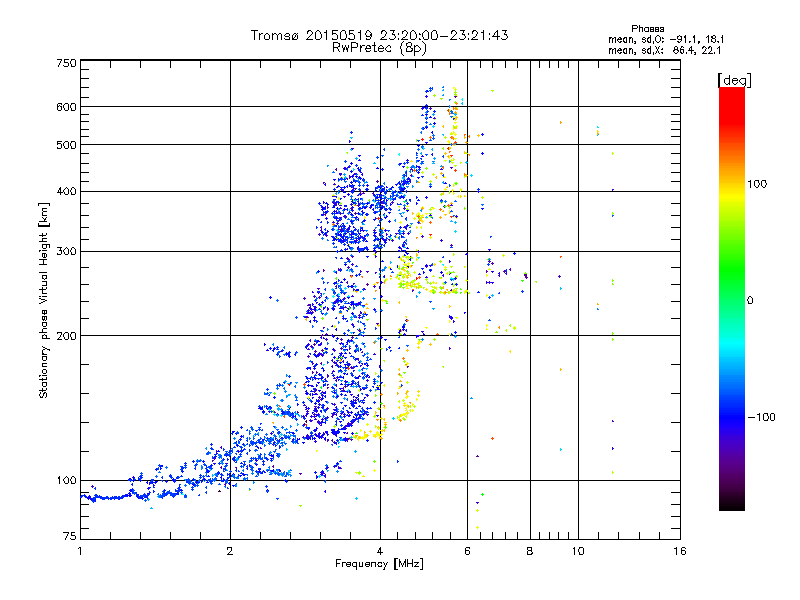
Task: Click the x-axis frequency label '2'
Action: pos(230,551)
